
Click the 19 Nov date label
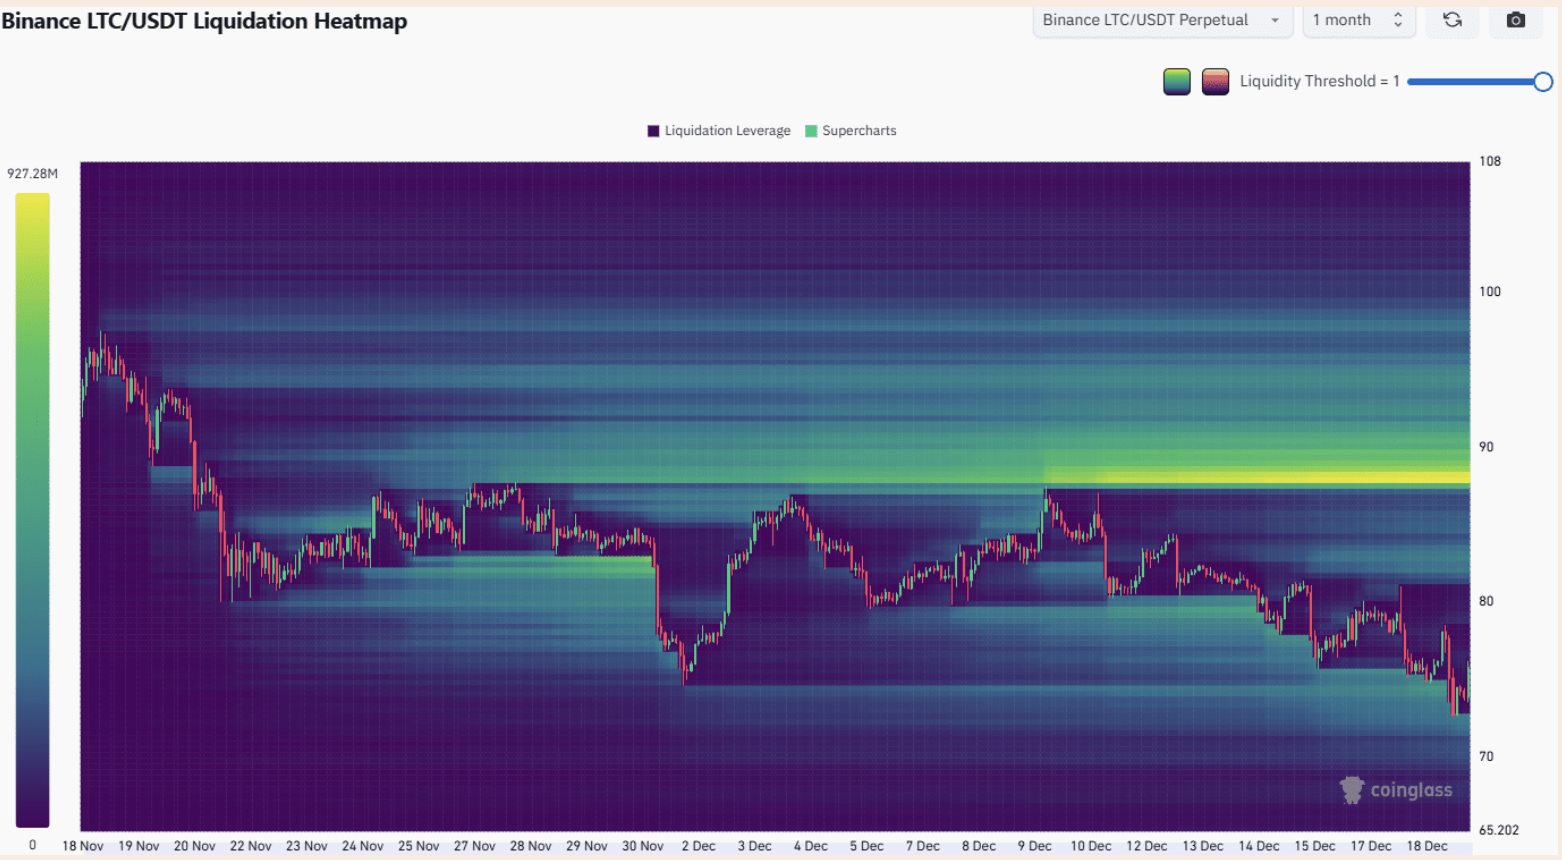coord(139,846)
